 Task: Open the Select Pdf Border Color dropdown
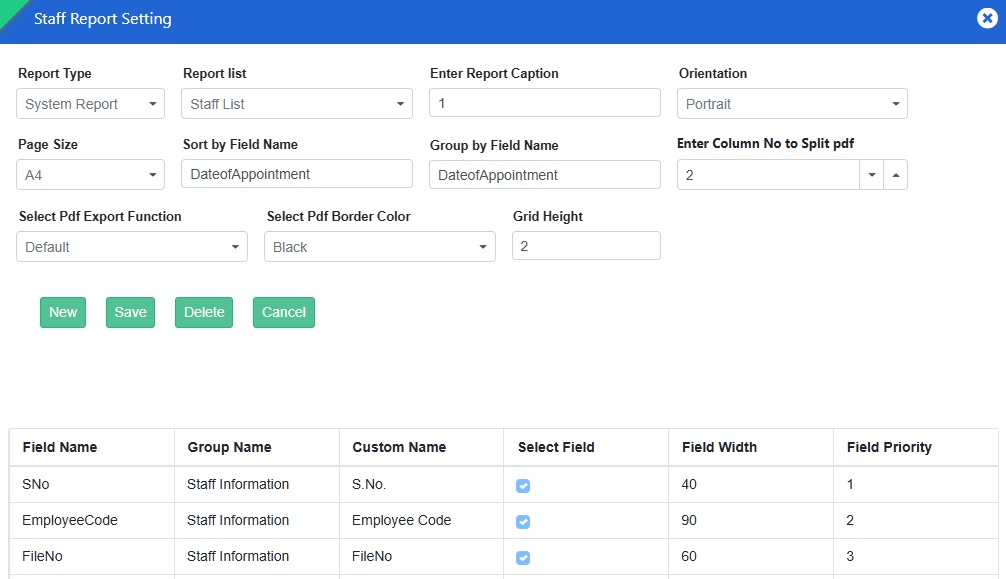tap(380, 247)
